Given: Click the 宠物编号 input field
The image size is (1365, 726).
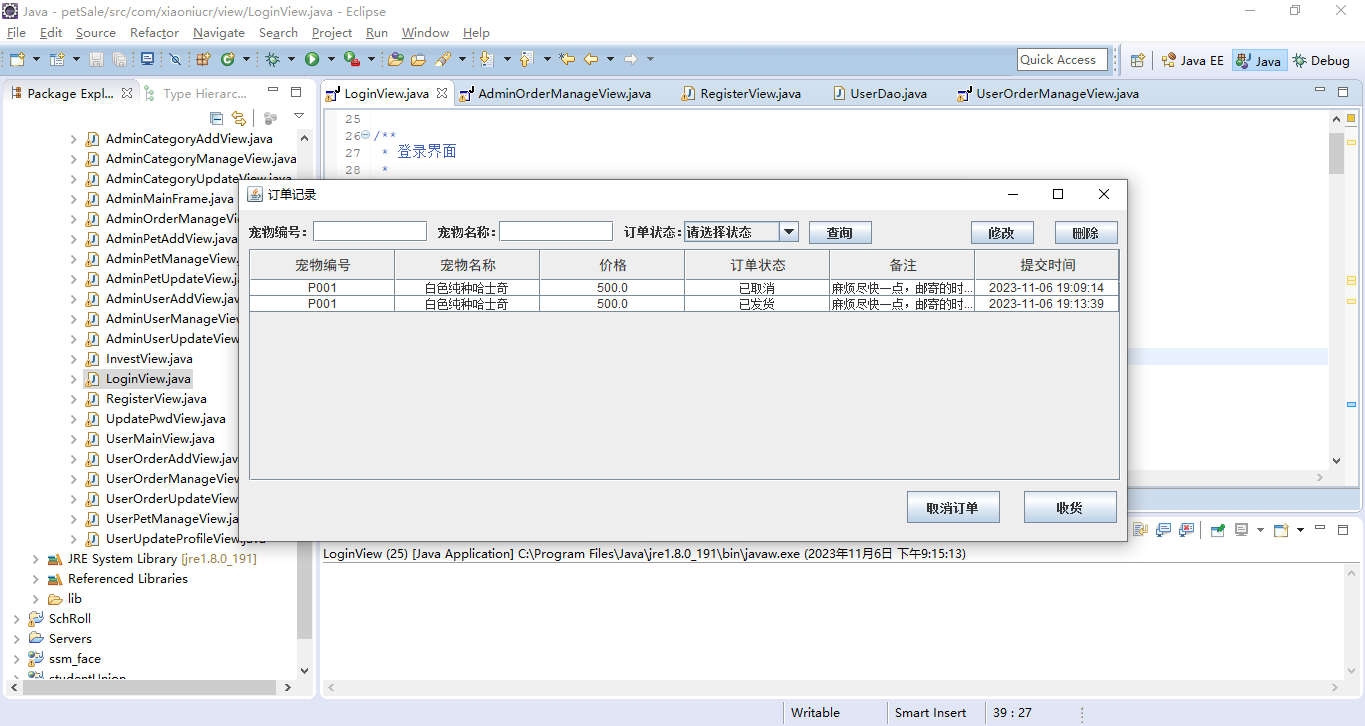Looking at the screenshot, I should (x=370, y=232).
